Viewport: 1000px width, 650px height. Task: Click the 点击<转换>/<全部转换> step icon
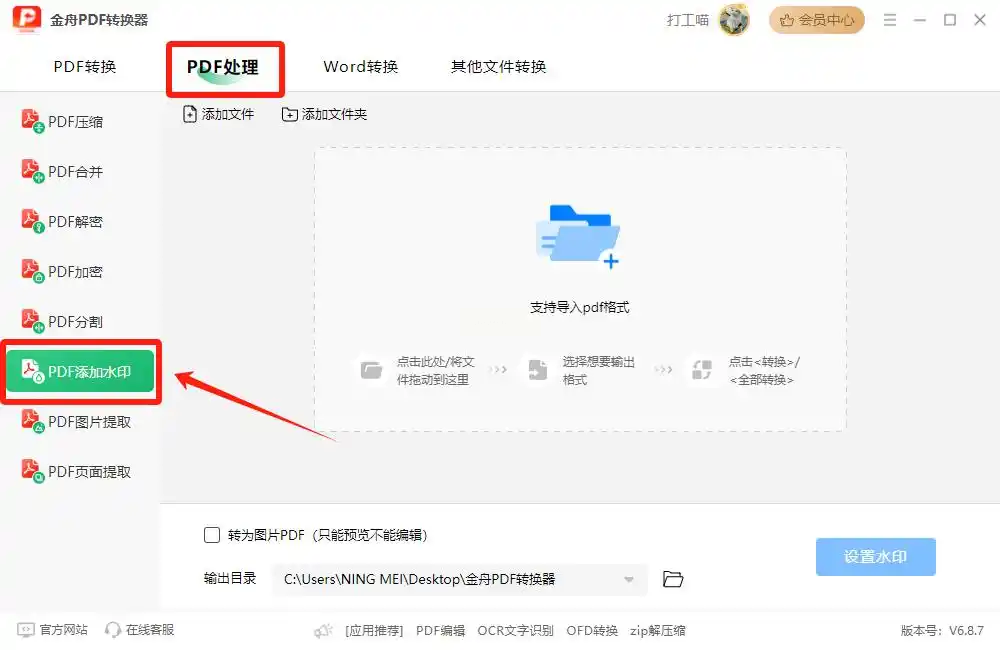click(702, 369)
